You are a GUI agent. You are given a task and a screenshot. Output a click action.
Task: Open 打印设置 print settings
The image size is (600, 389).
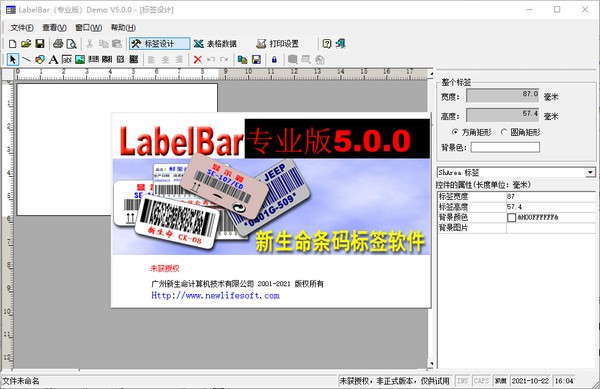tap(278, 44)
